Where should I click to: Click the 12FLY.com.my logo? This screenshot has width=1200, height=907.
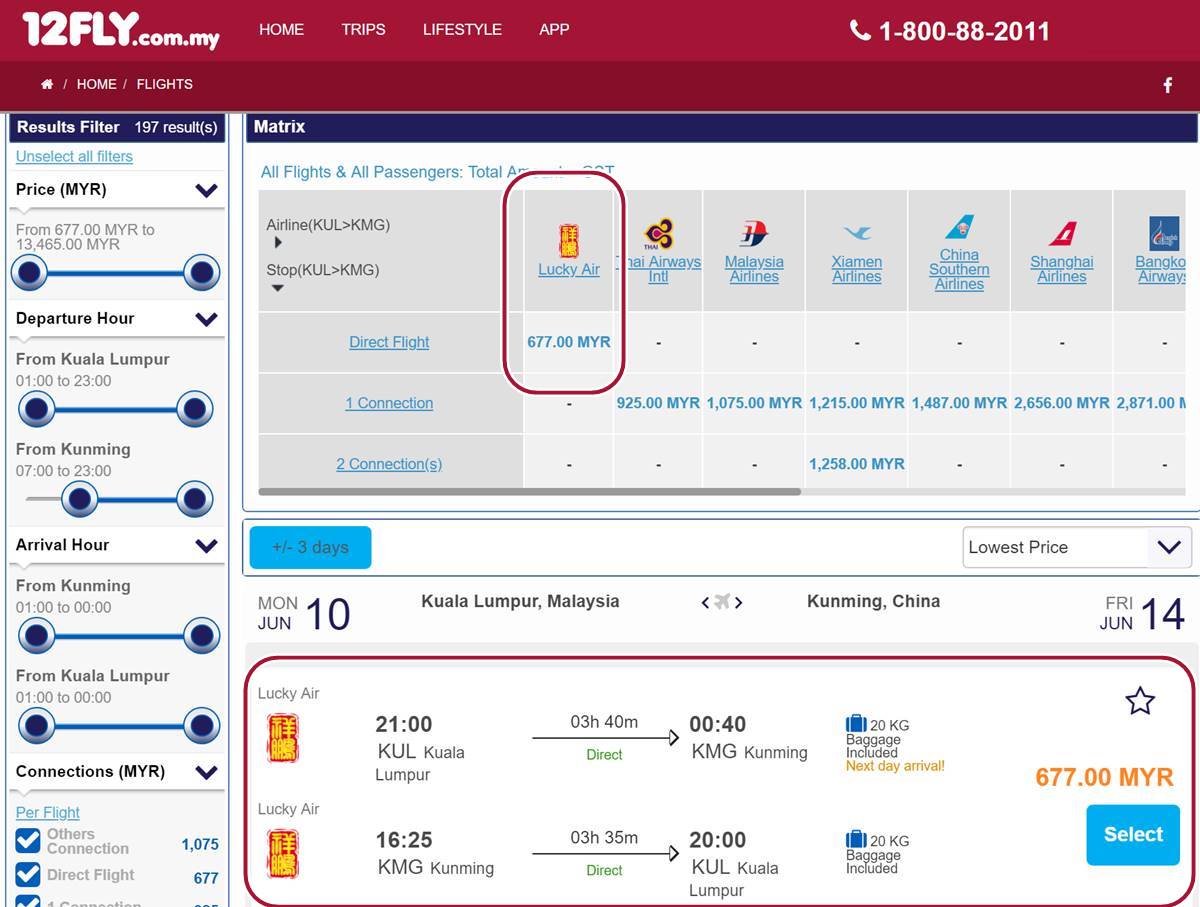pos(120,30)
